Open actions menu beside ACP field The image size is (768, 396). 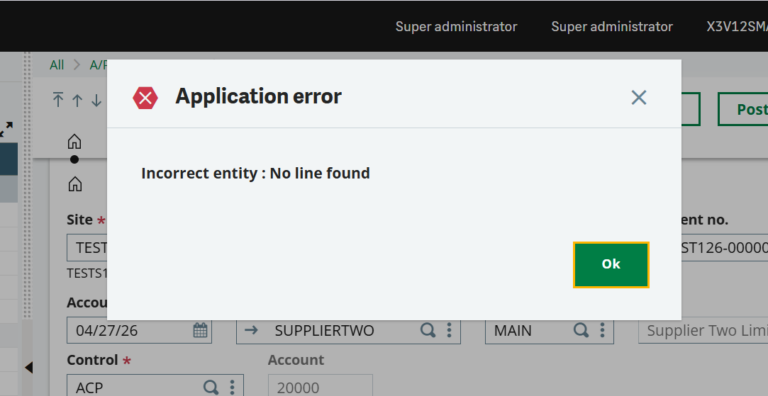232,387
